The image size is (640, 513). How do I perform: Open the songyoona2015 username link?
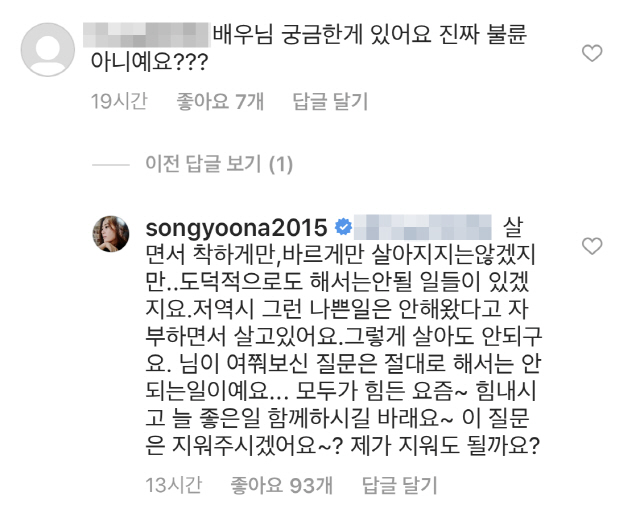[236, 228]
